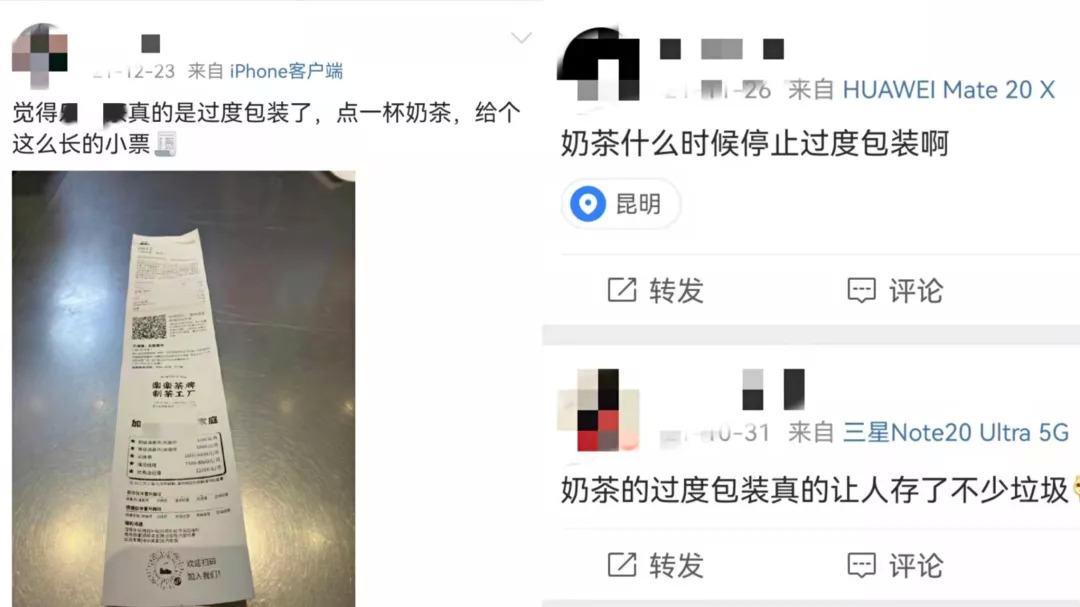Viewport: 1080px width, 607px height.
Task: View the long receipt photo
Action: pos(183,389)
